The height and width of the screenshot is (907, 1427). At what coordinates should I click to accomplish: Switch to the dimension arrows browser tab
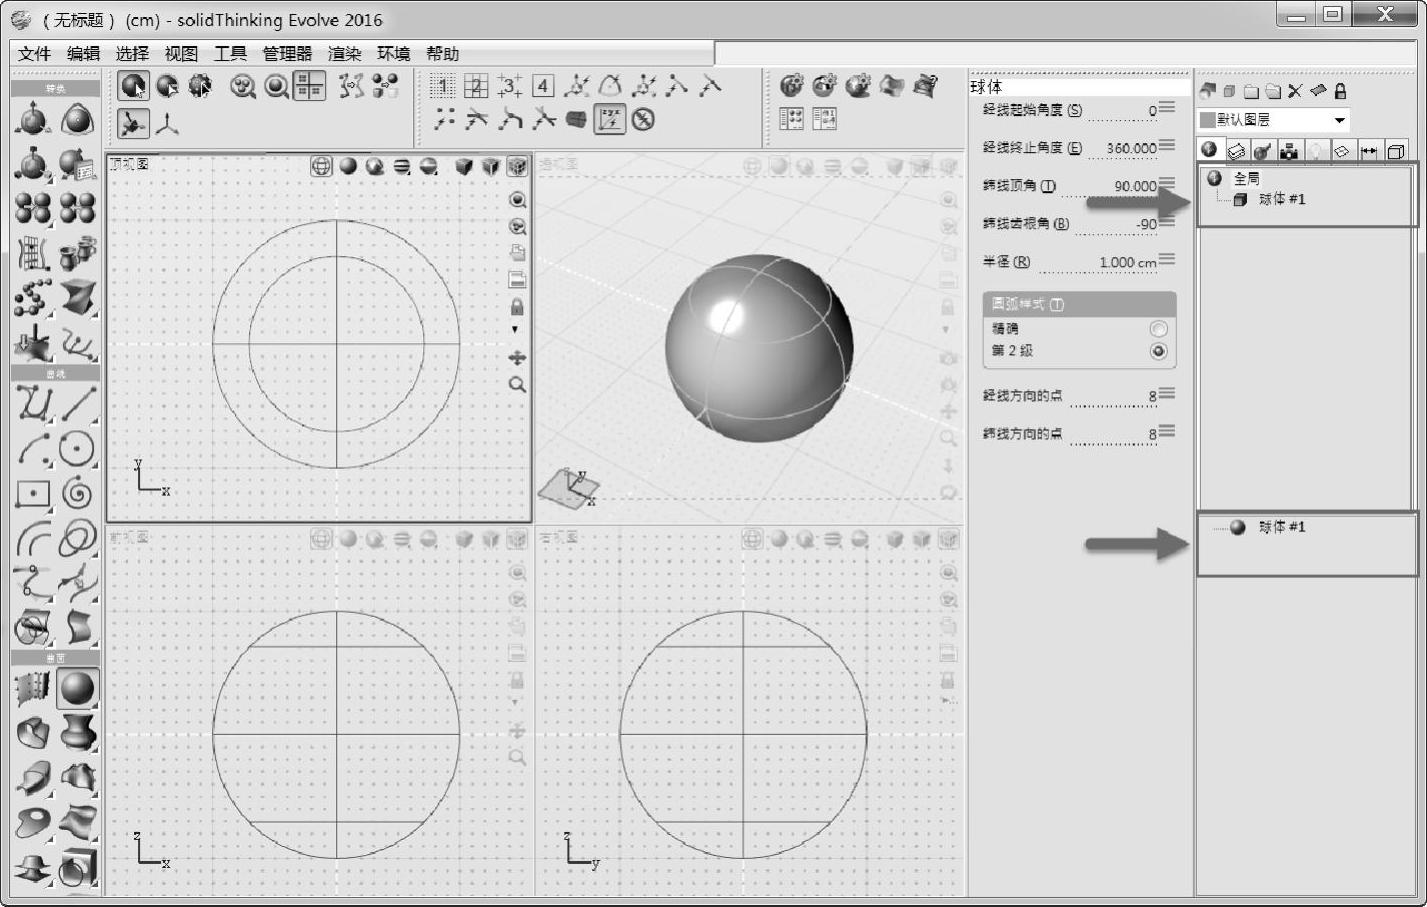coord(1369,150)
